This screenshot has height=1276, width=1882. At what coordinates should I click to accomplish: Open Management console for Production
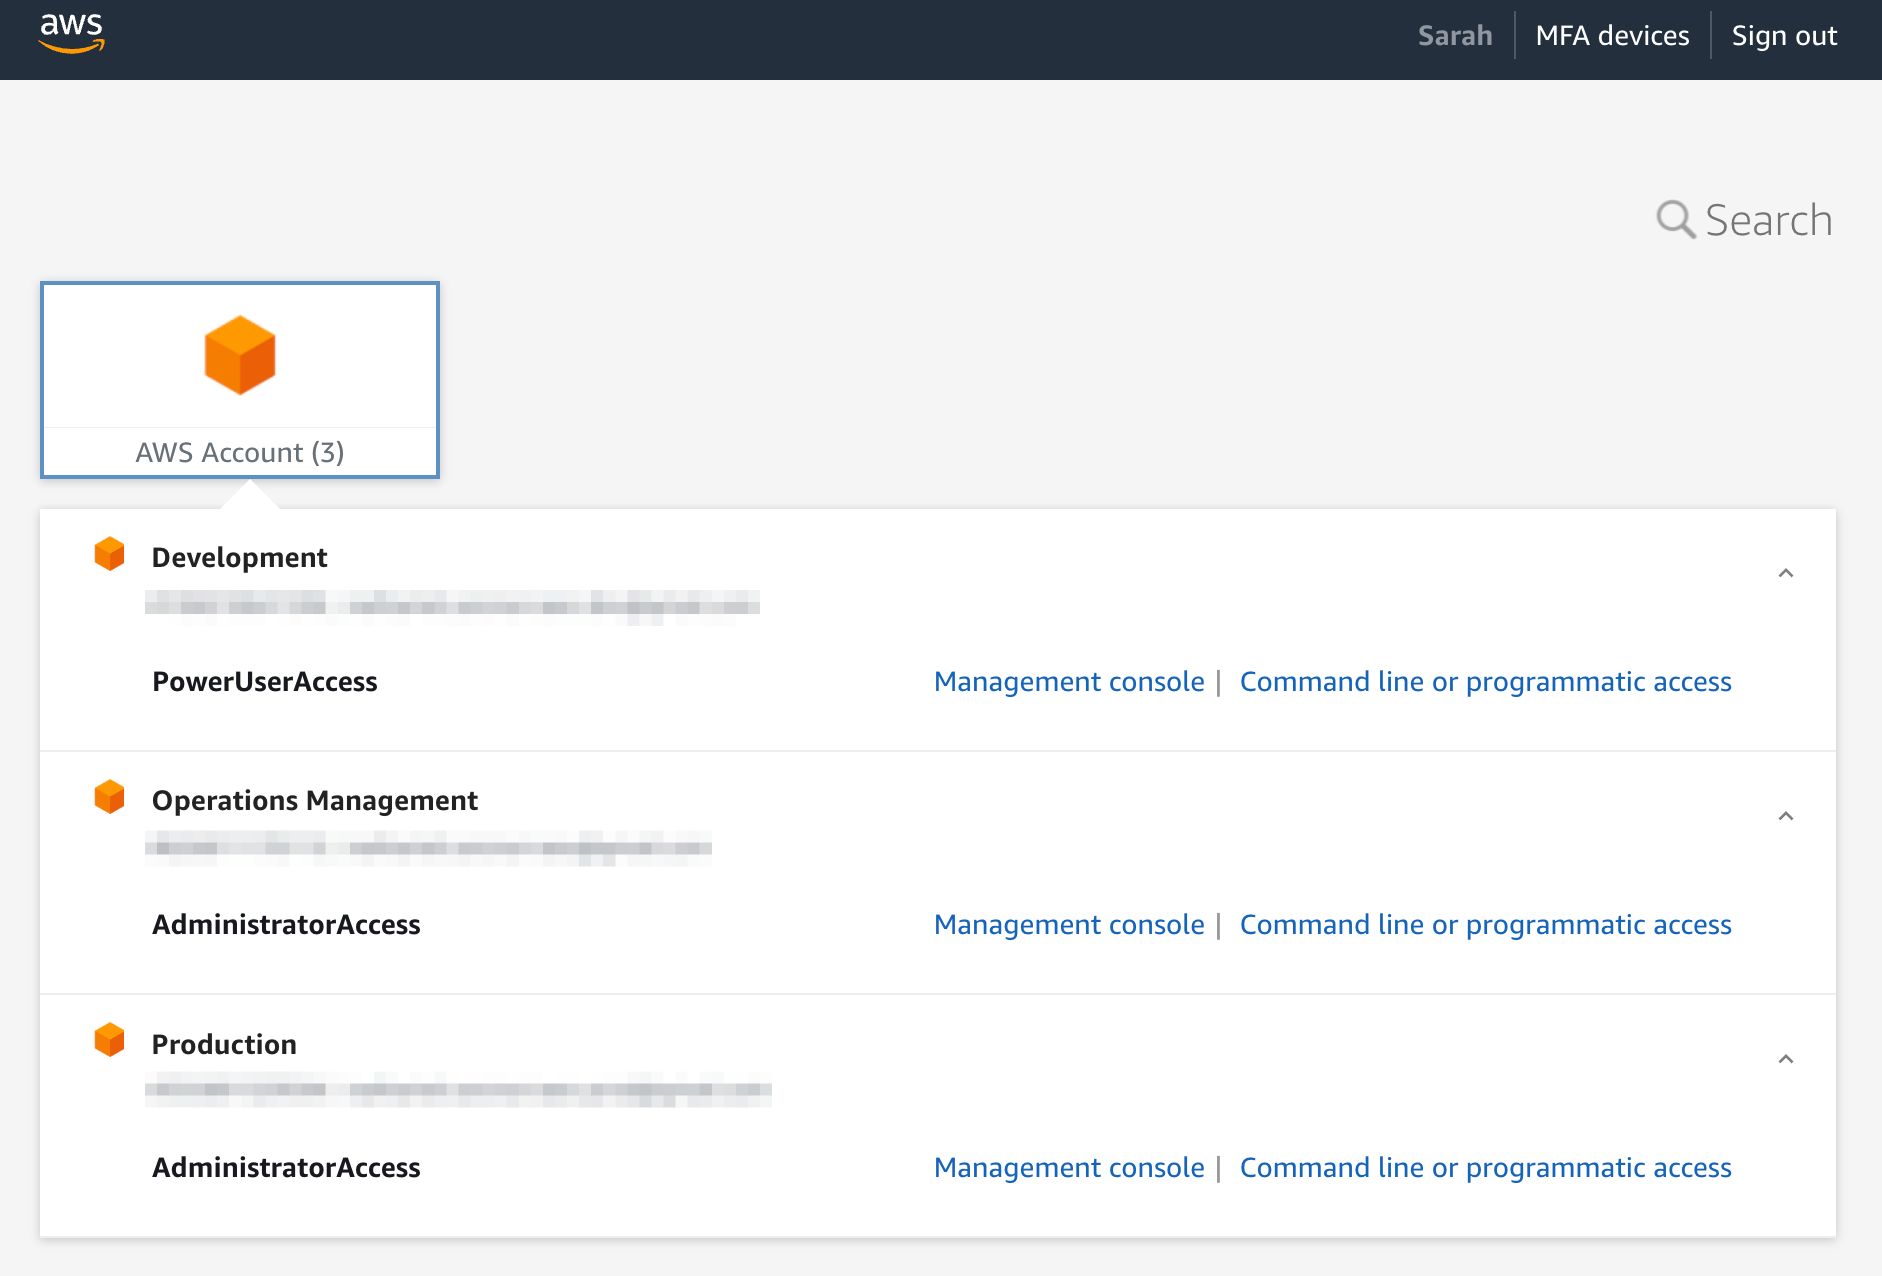tap(1069, 1168)
